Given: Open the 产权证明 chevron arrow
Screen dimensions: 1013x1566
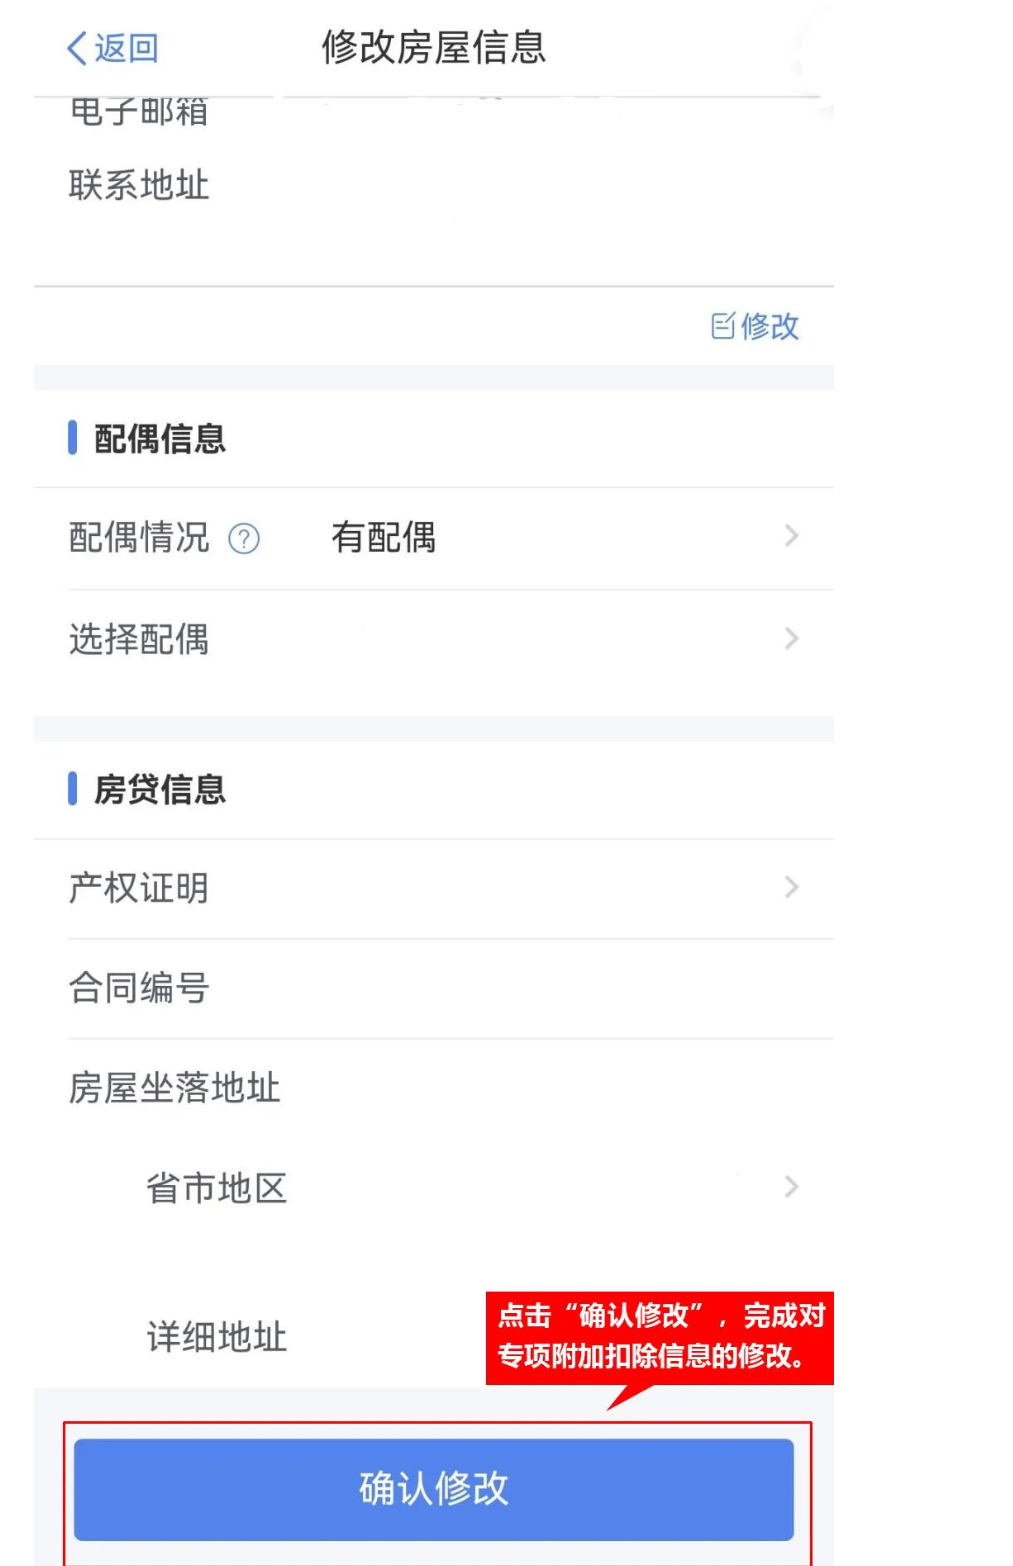Looking at the screenshot, I should [791, 888].
